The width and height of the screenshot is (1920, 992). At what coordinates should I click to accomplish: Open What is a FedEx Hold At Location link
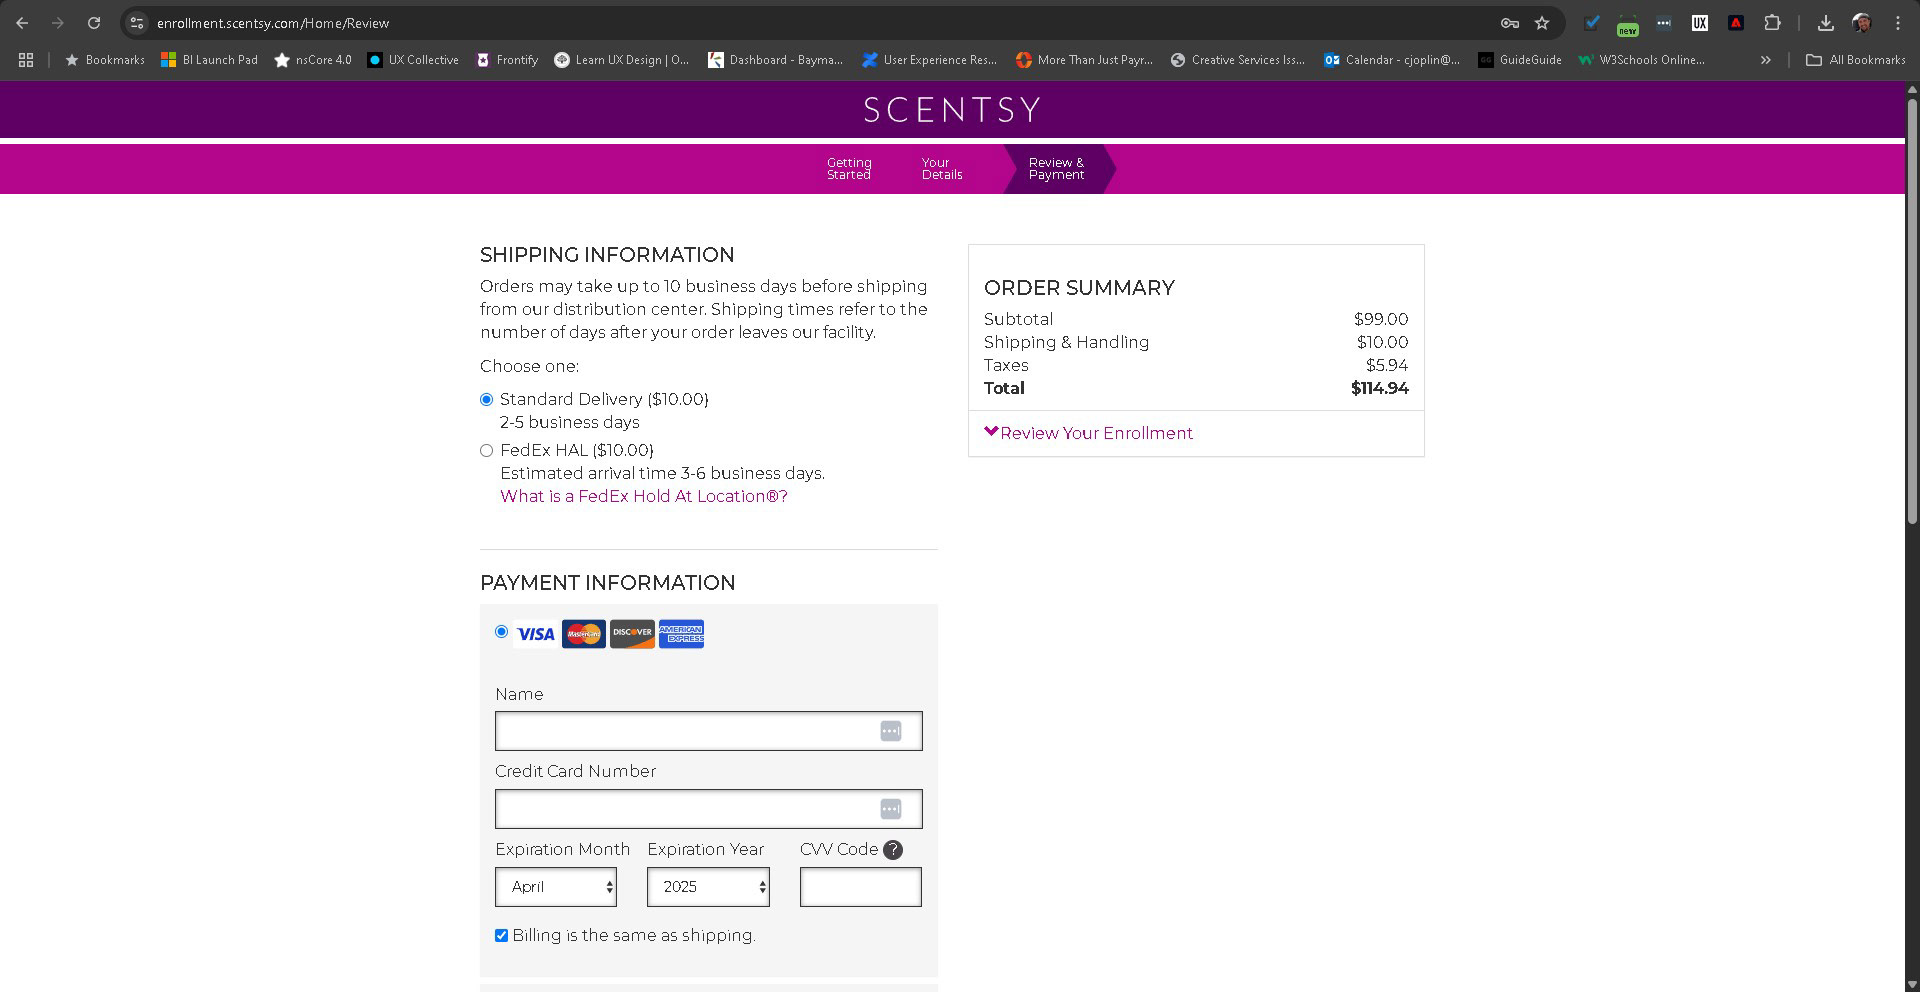pyautogui.click(x=644, y=497)
